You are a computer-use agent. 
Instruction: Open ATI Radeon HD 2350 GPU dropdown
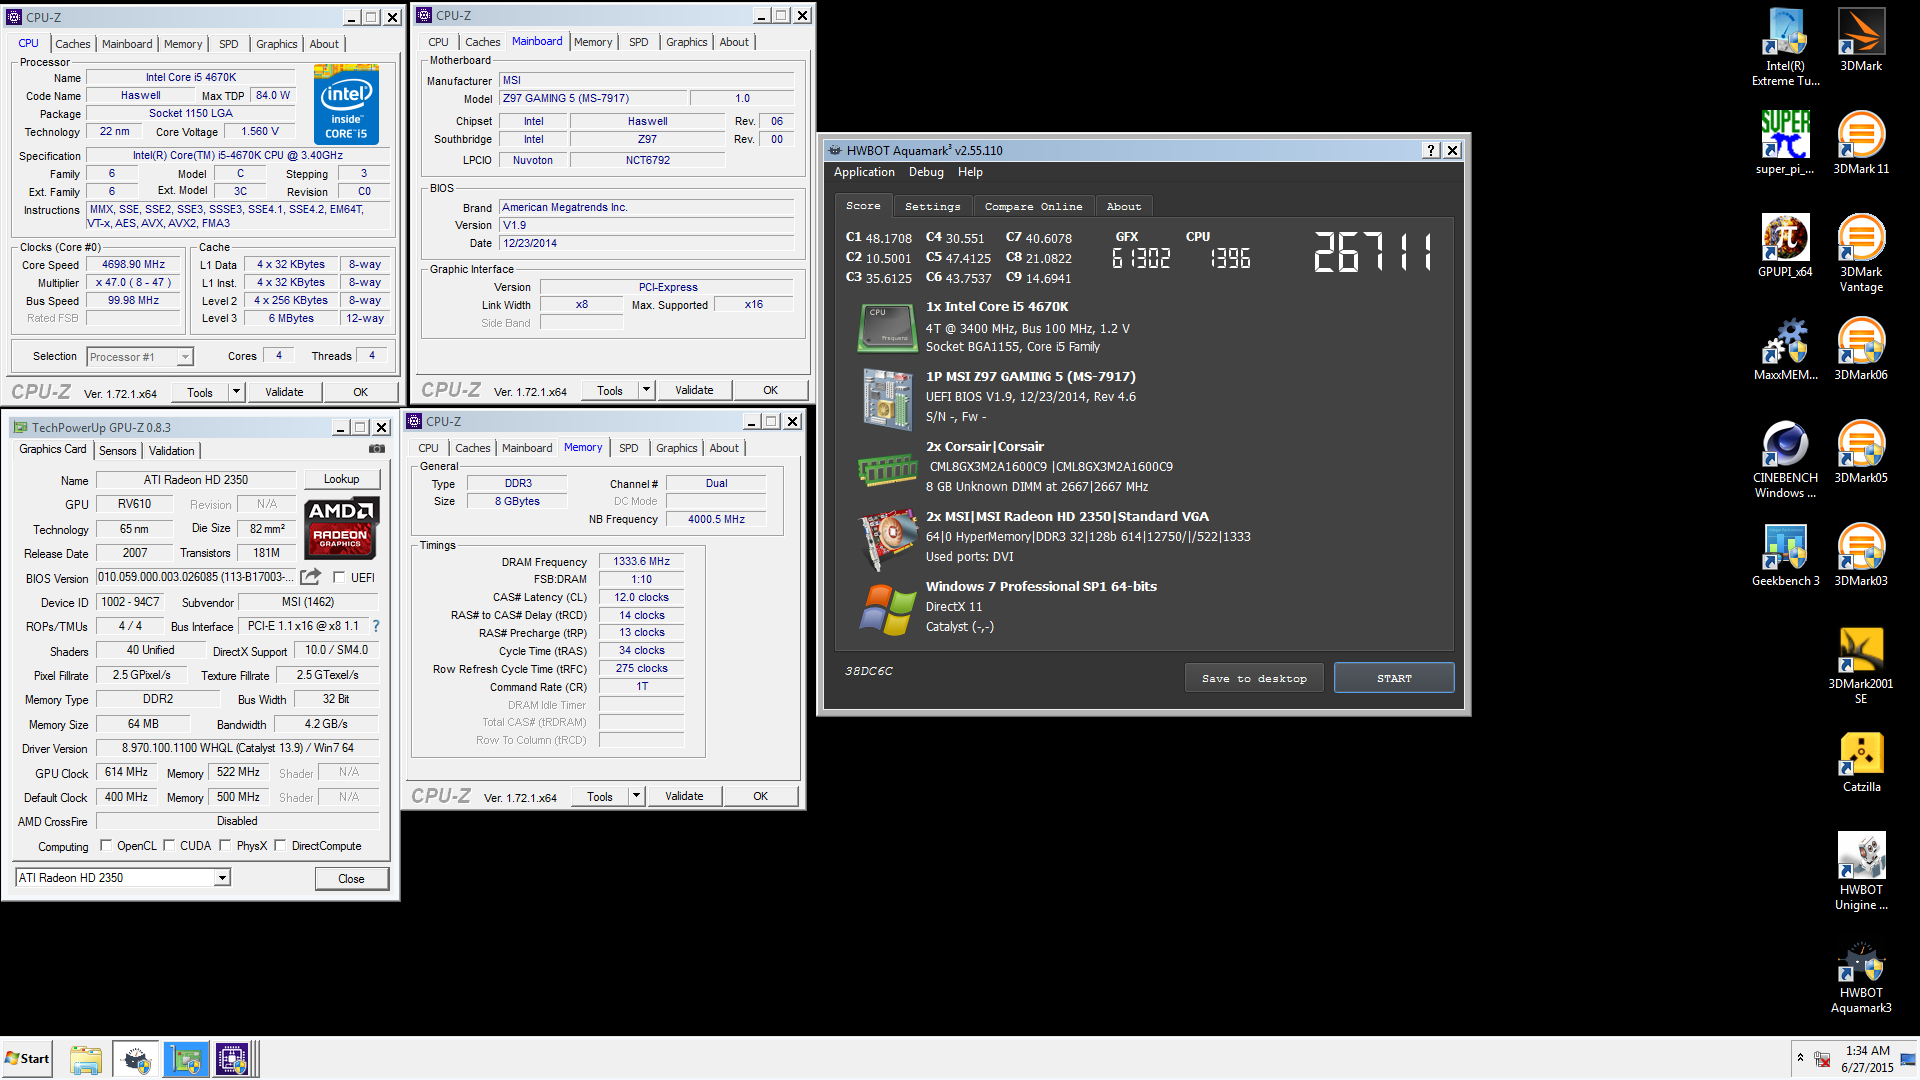coord(123,877)
